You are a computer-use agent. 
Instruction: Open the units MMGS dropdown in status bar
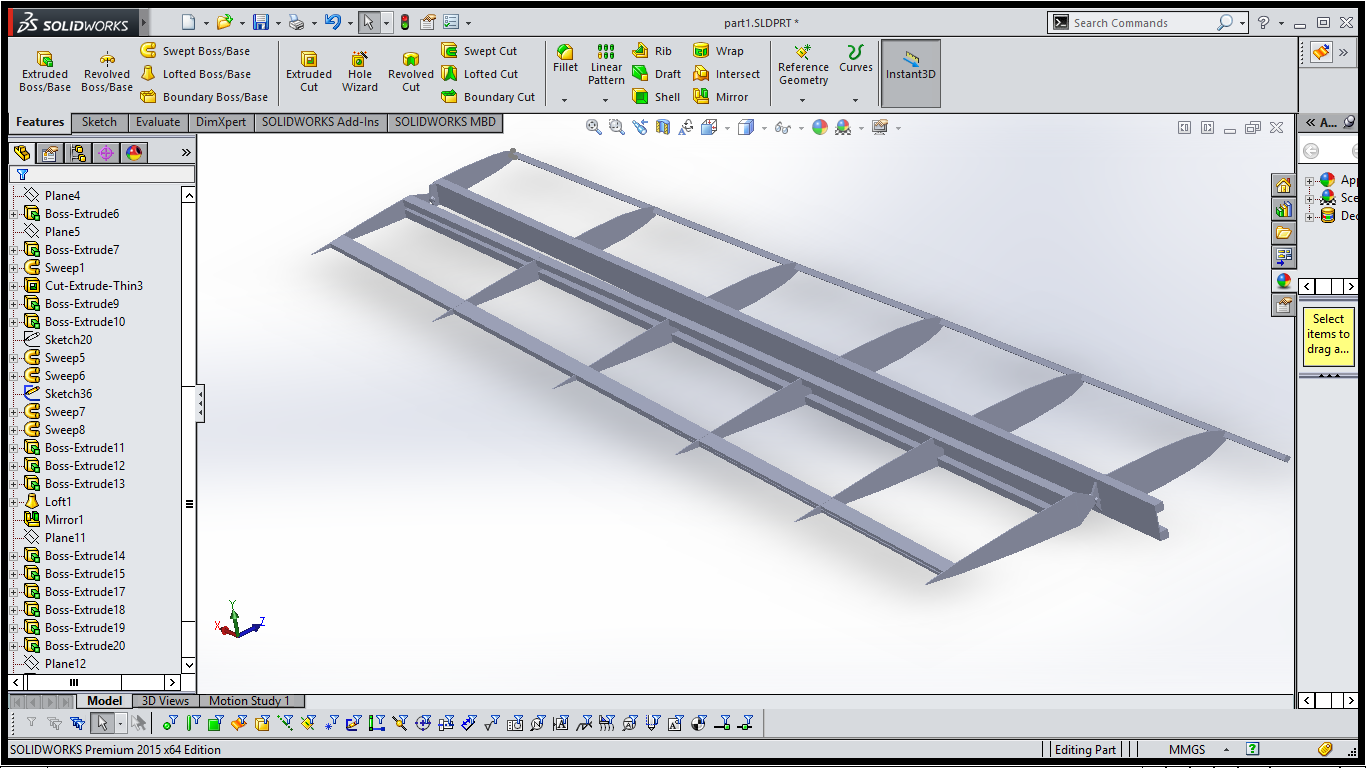[x=1225, y=749]
